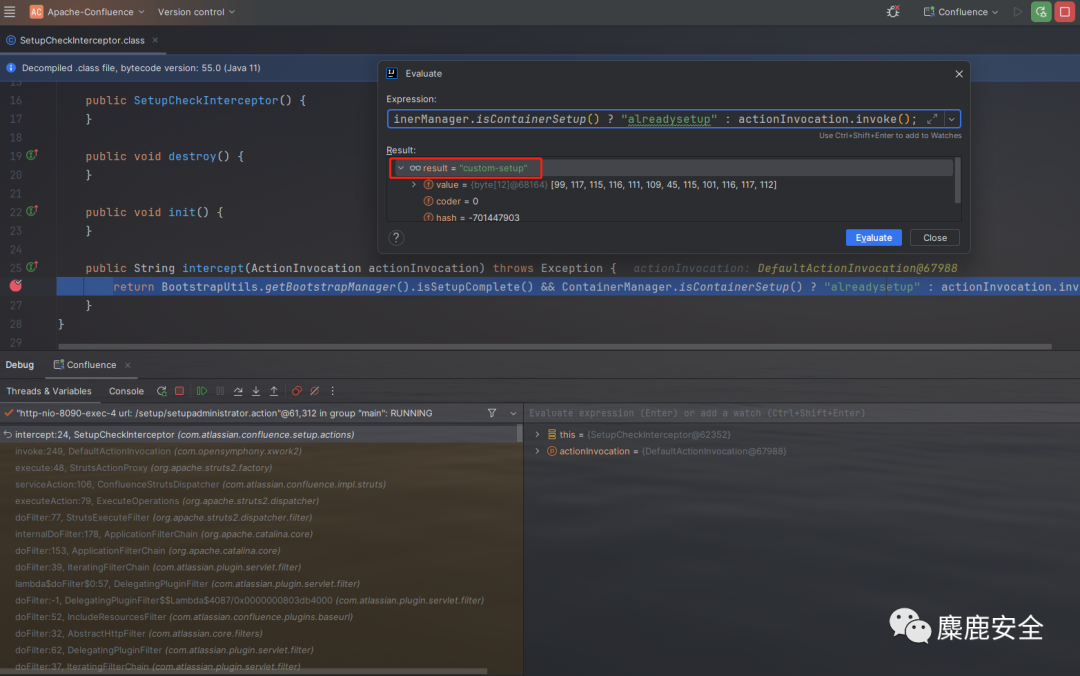Click the Close button in Evaluate dialog
The height and width of the screenshot is (676, 1080).
point(935,238)
